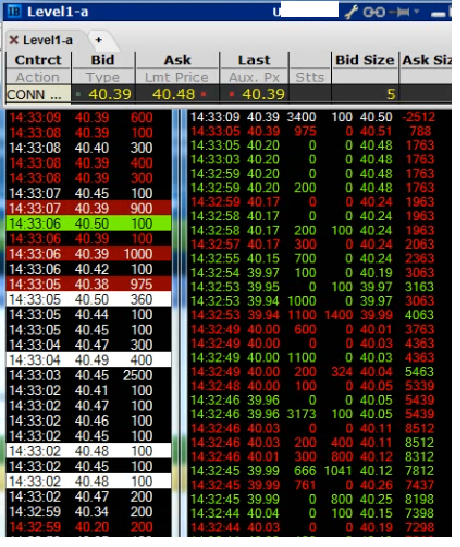This screenshot has height=547, width=460.
Task: Select quote row 14:32:55 40.15 700
Action: (x=312, y=258)
